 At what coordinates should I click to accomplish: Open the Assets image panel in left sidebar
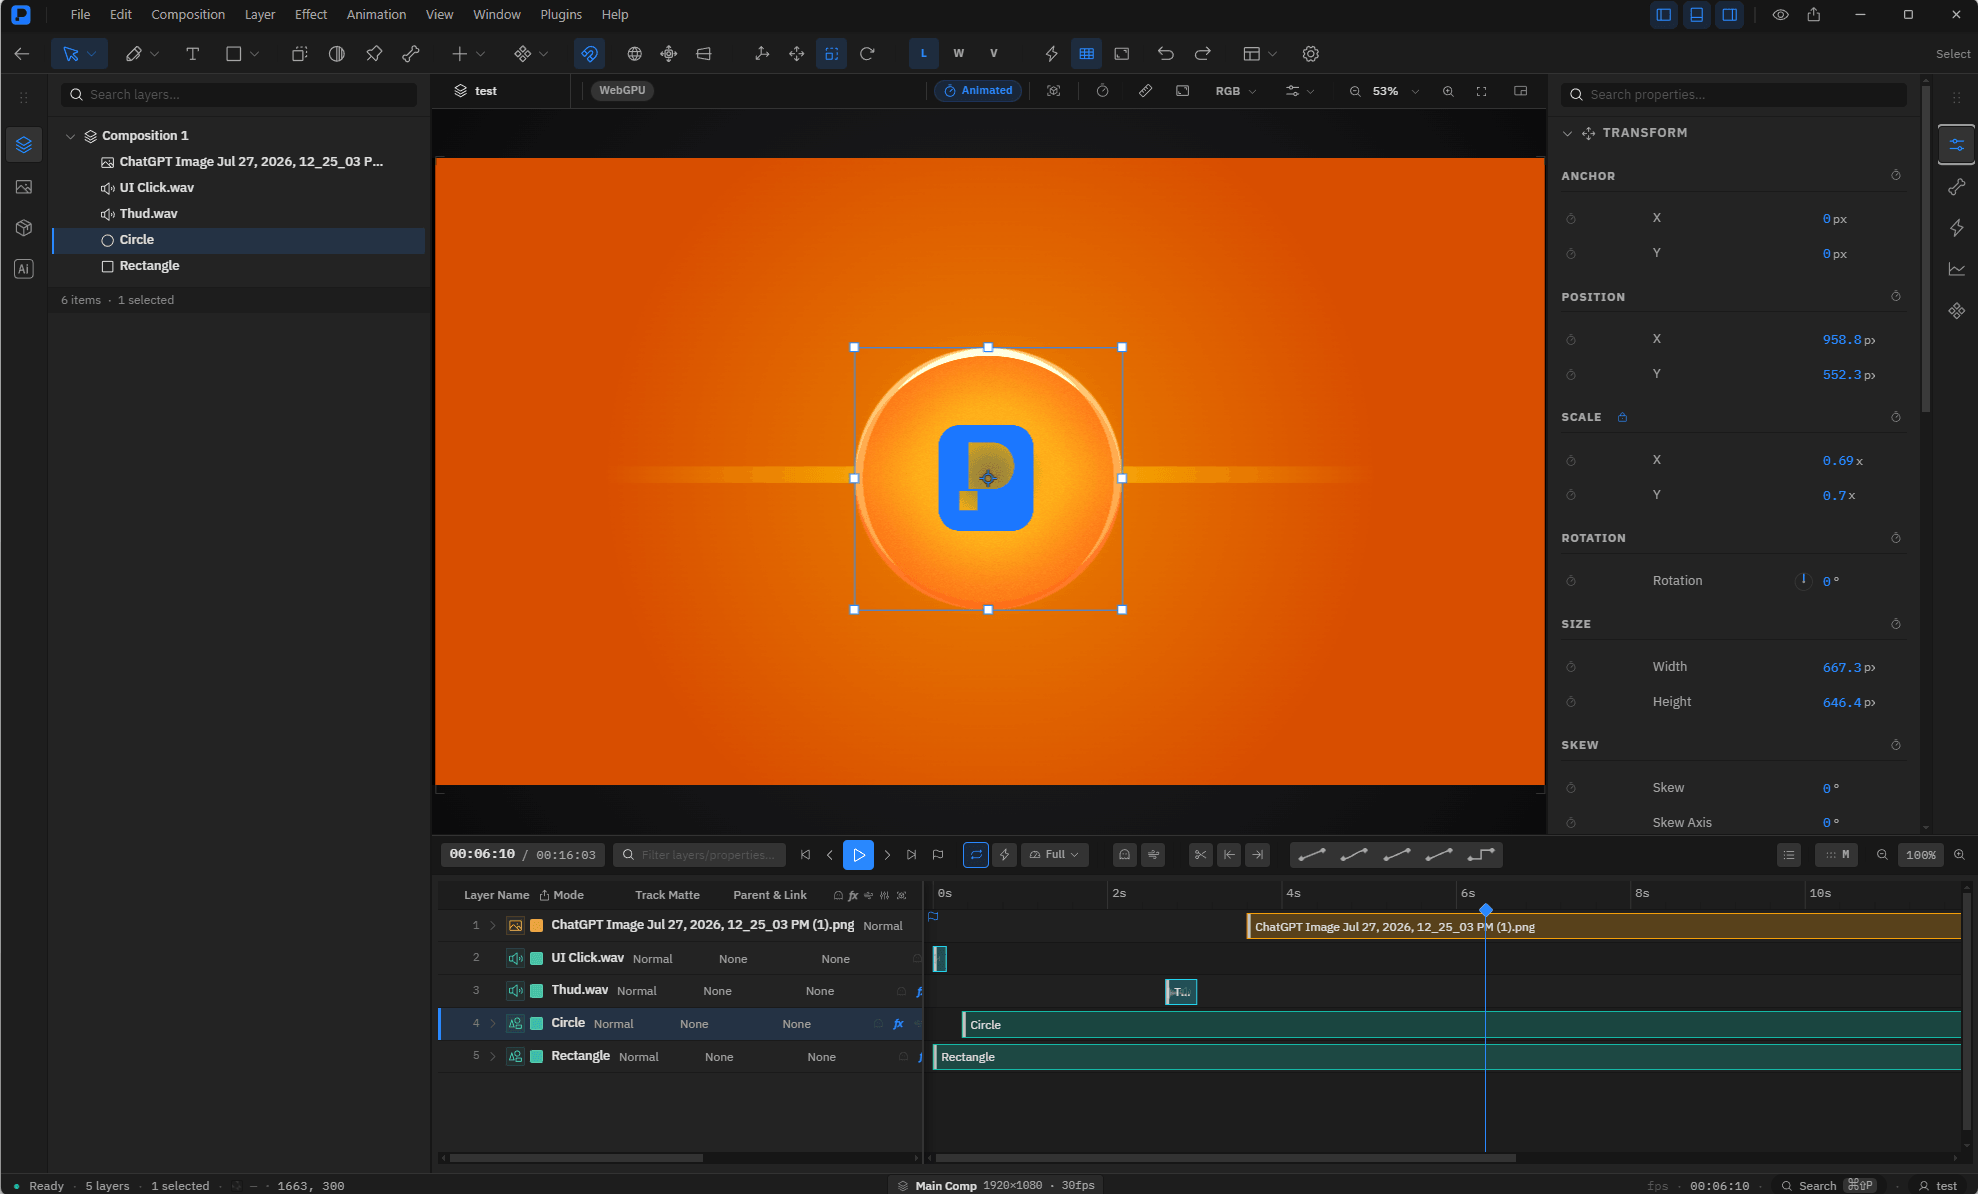24,187
